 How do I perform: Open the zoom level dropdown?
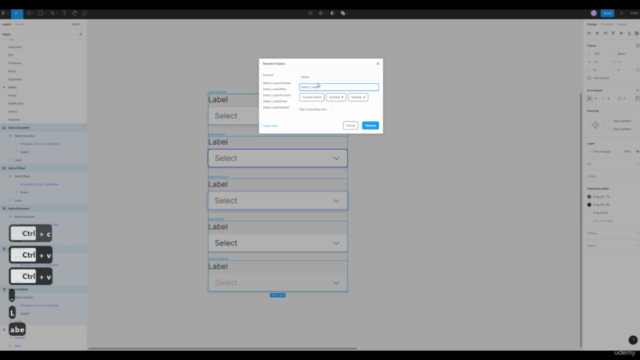634,13
